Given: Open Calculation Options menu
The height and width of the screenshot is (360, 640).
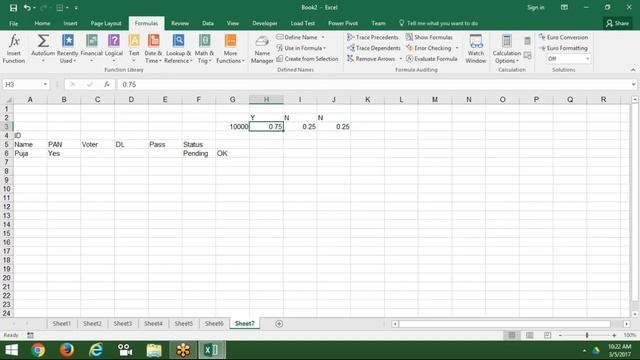Looking at the screenshot, I should (x=507, y=49).
